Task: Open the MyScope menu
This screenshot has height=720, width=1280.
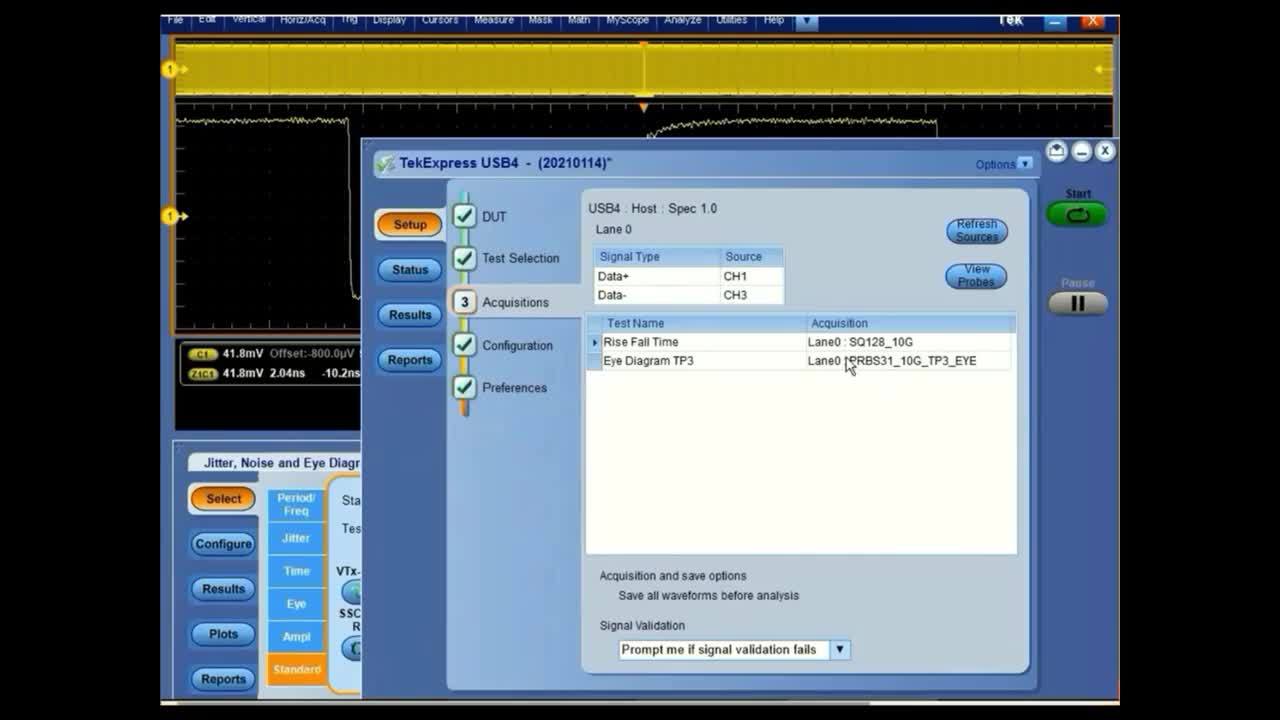Action: point(627,20)
